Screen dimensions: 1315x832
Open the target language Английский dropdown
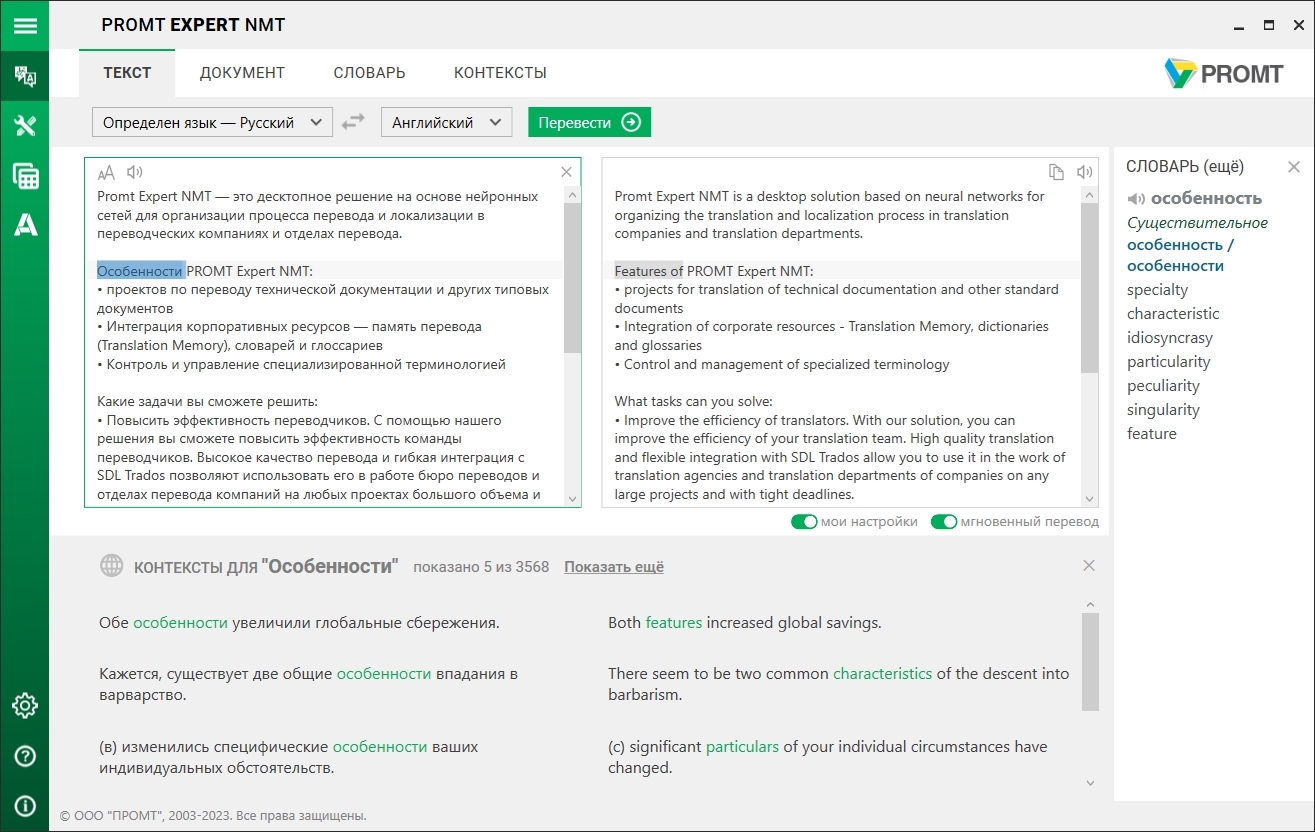pyautogui.click(x=446, y=122)
